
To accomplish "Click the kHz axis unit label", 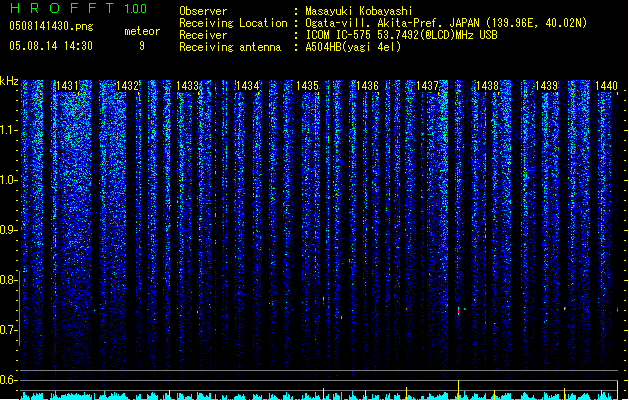I will tap(9, 81).
